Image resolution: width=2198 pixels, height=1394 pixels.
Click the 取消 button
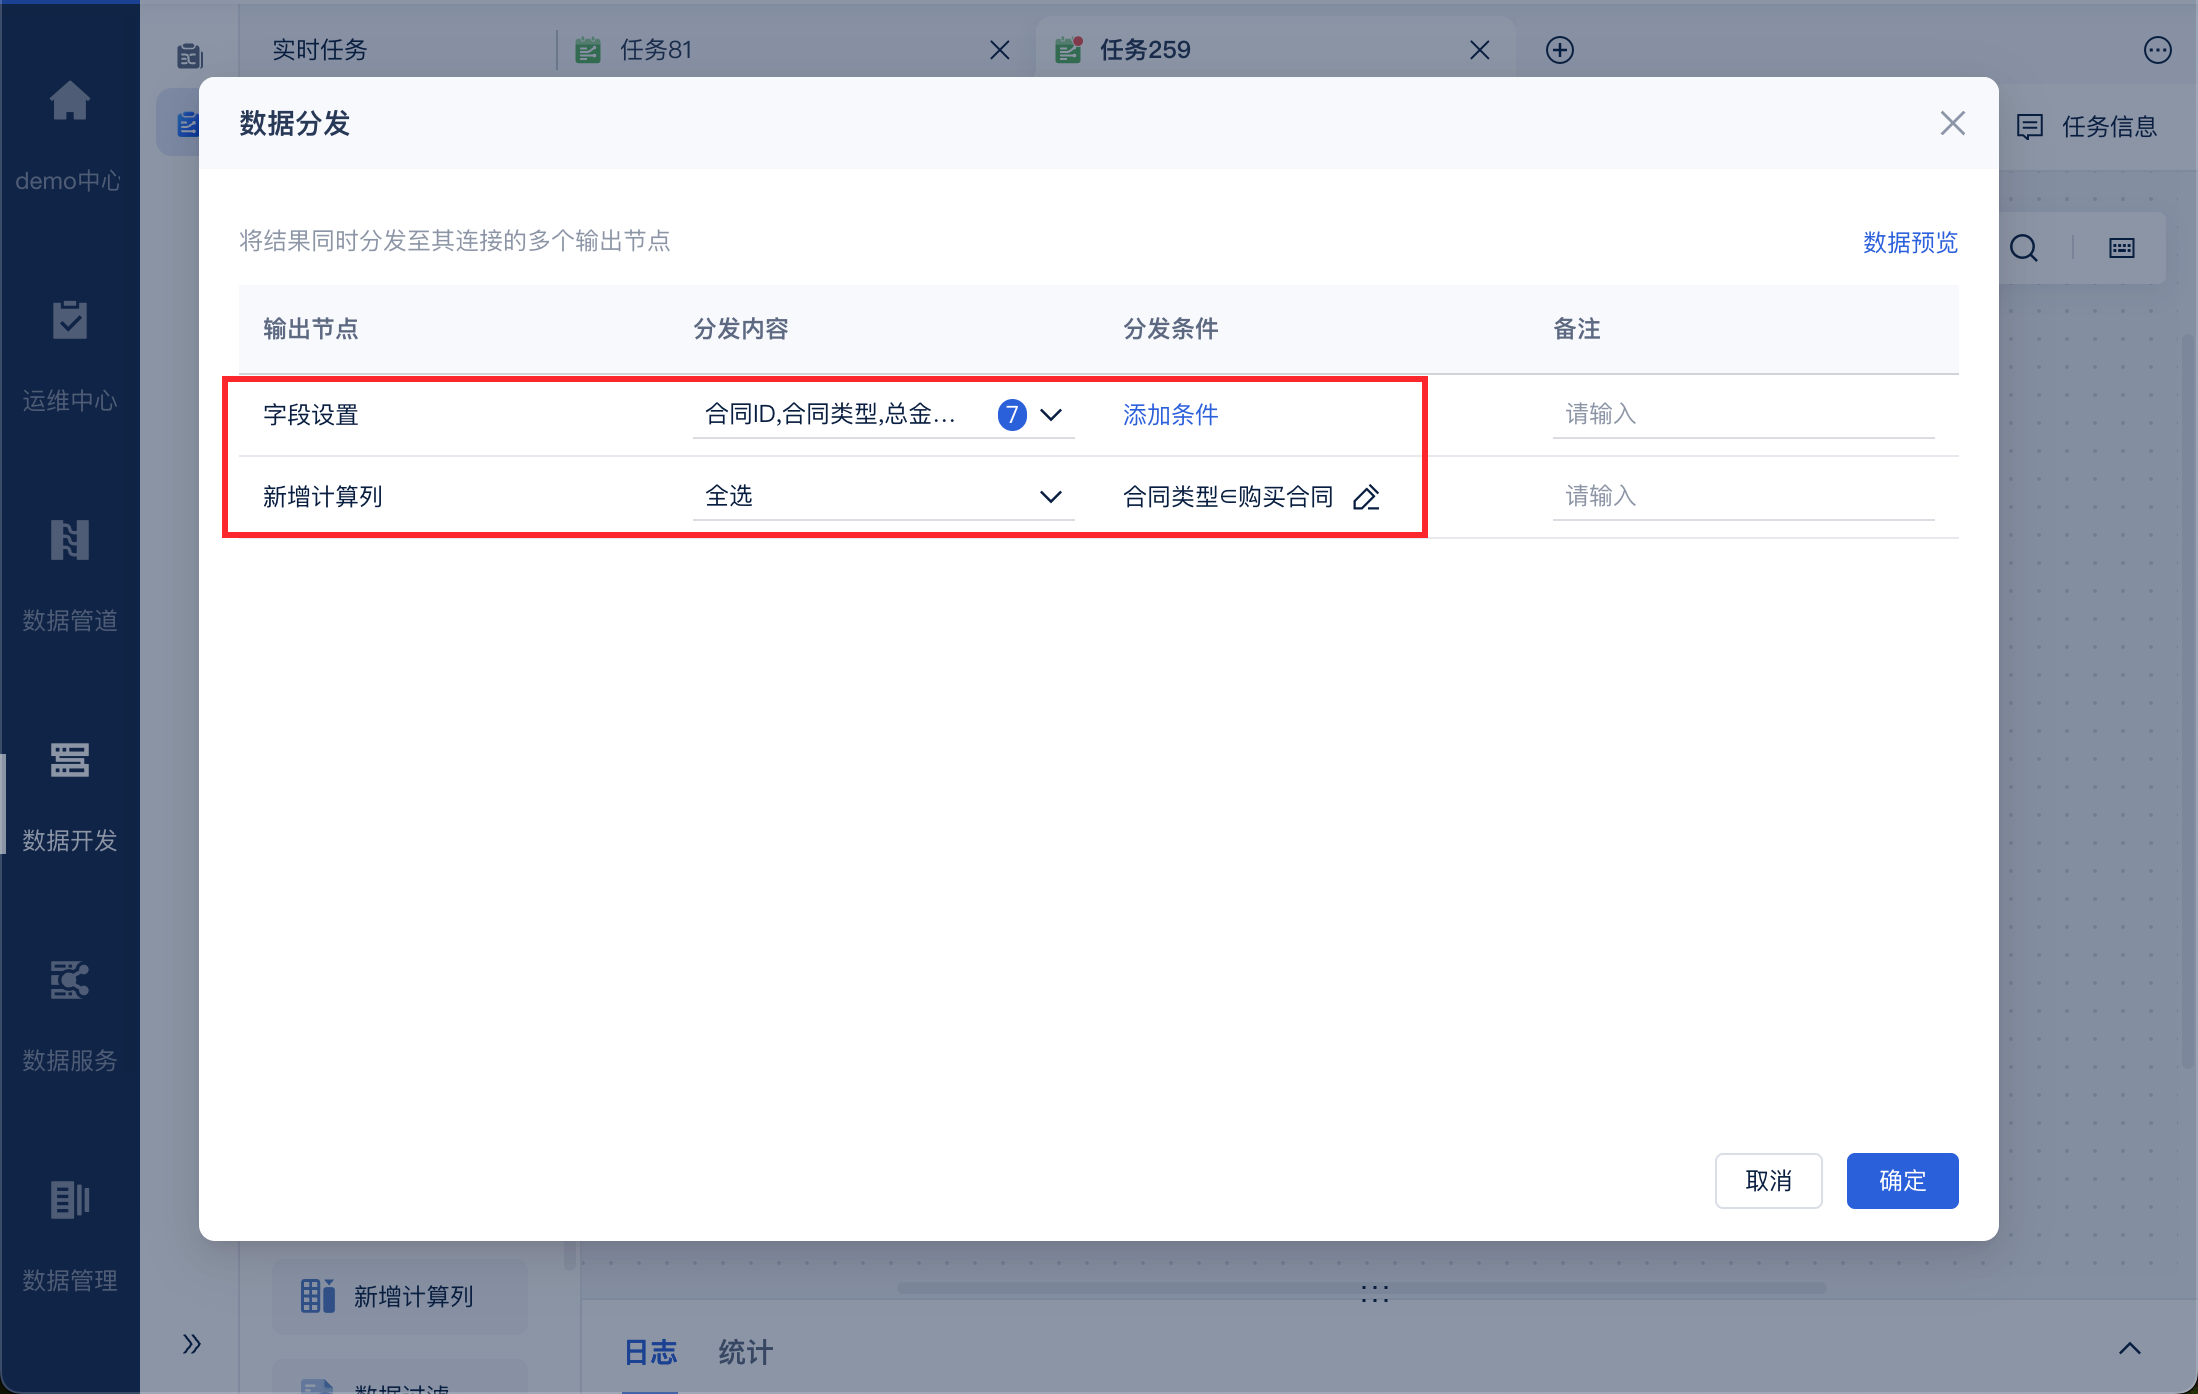pos(1767,1181)
